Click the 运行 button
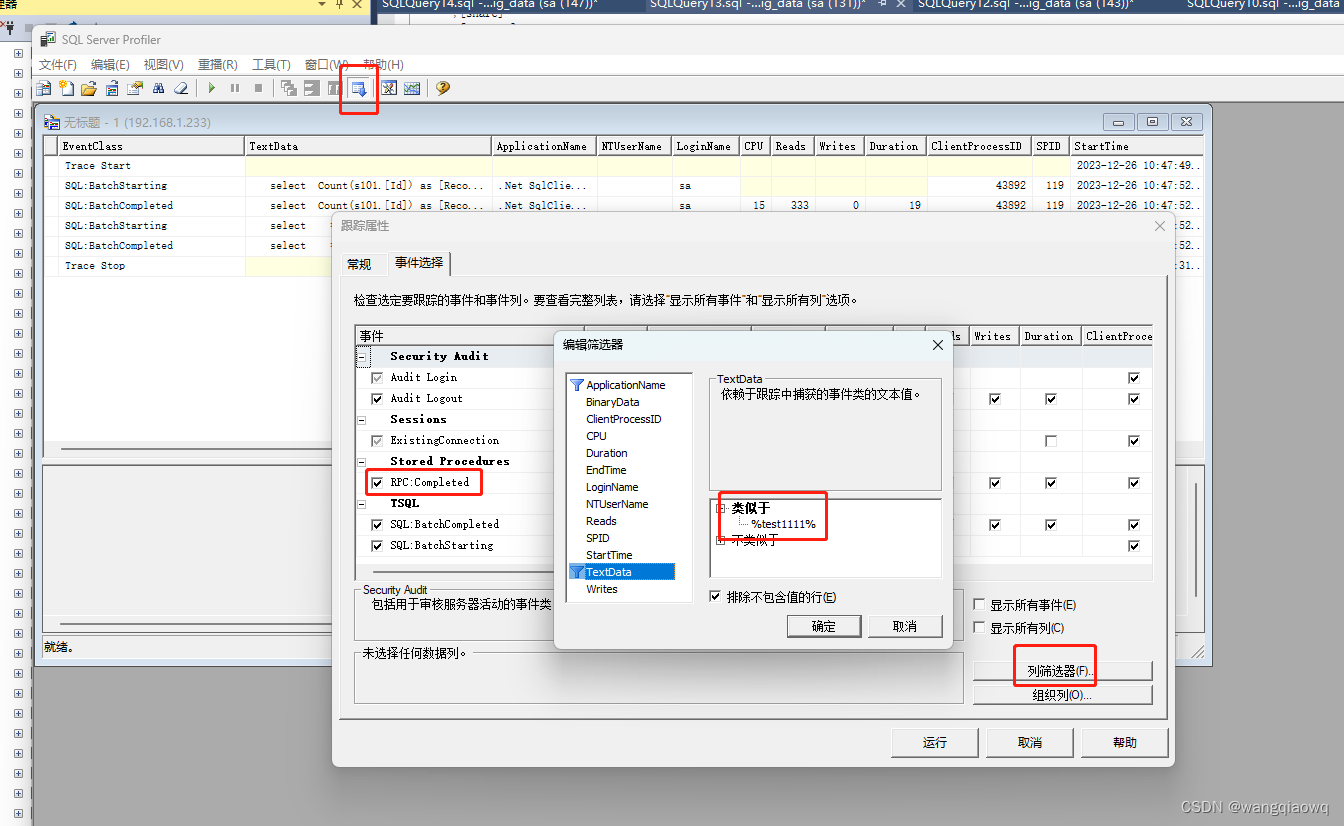The image size is (1344, 826). (935, 743)
